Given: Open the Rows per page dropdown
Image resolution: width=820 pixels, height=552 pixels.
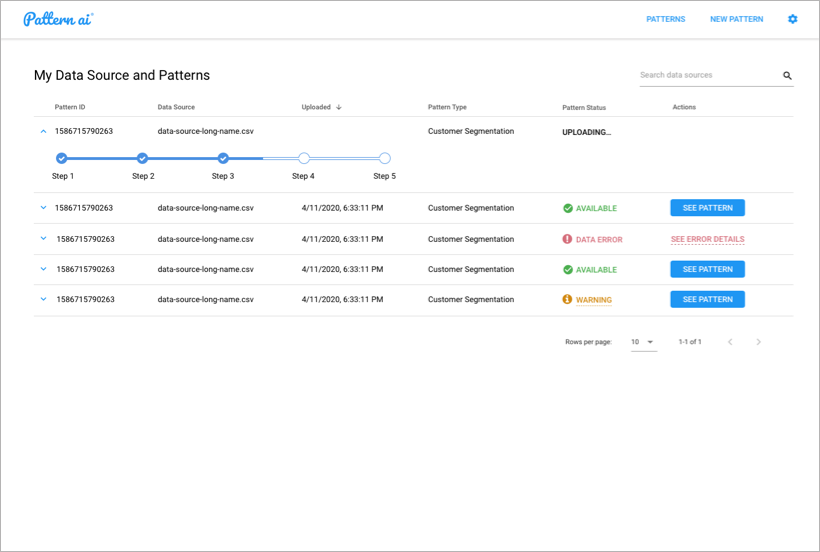Looking at the screenshot, I should (643, 342).
